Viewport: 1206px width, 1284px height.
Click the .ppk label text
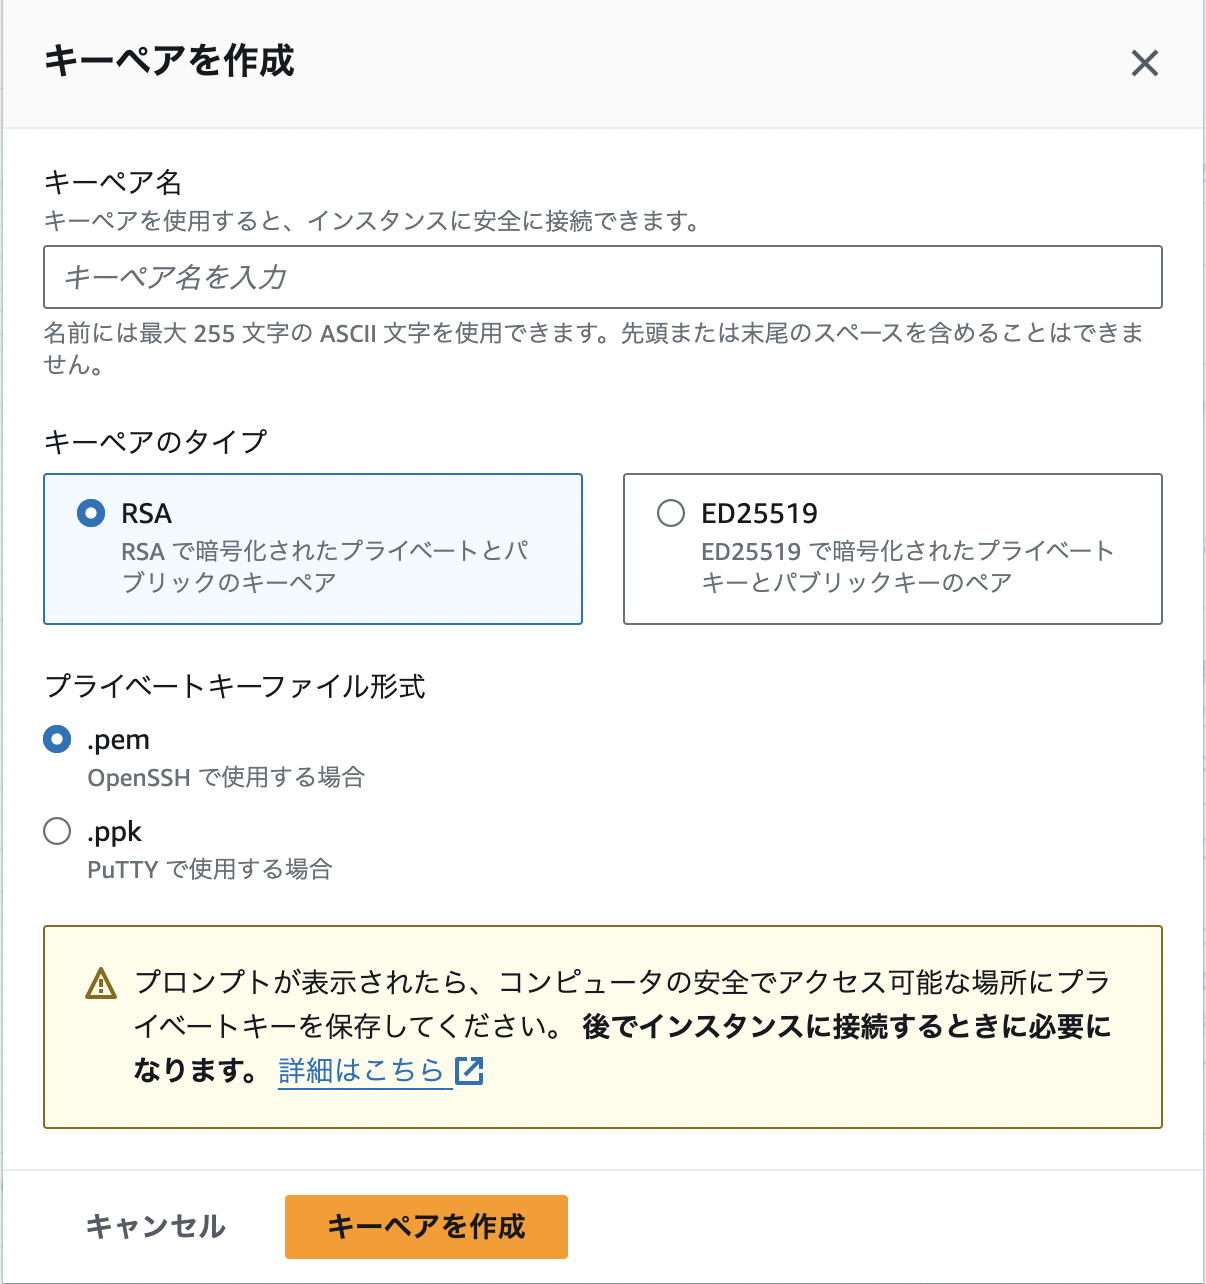pos(114,831)
